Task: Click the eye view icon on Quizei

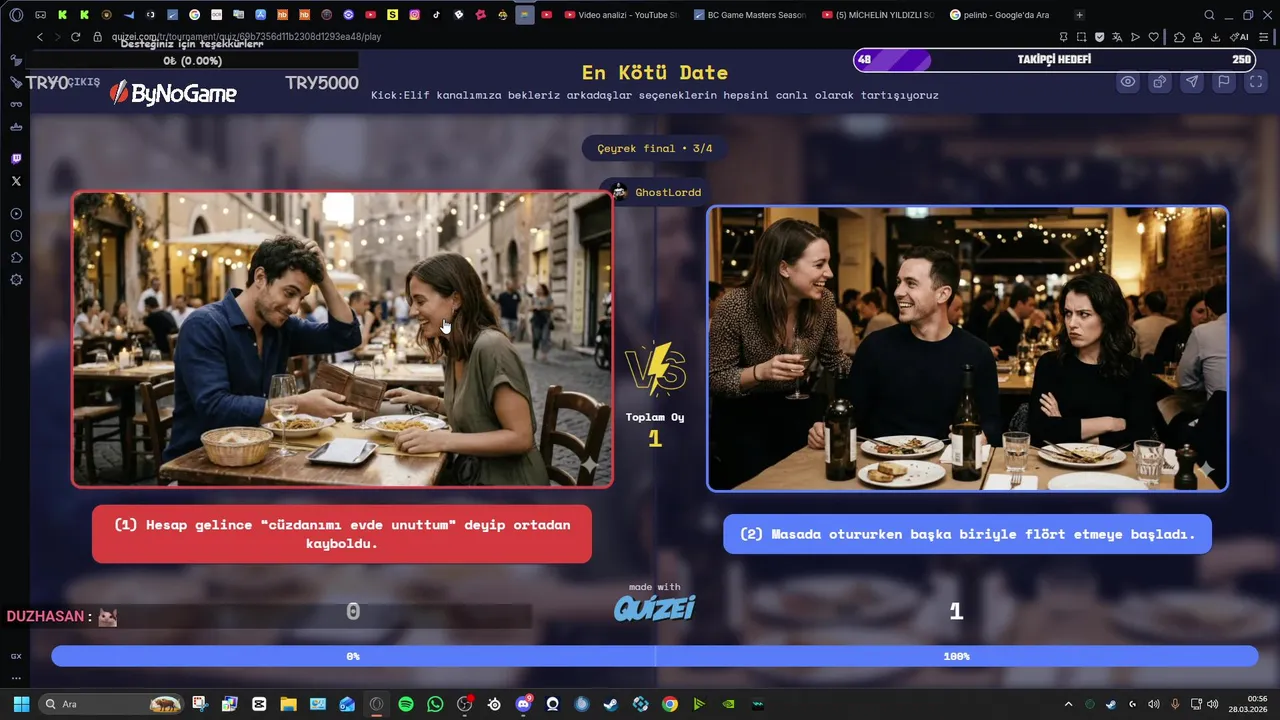Action: 1127,82
